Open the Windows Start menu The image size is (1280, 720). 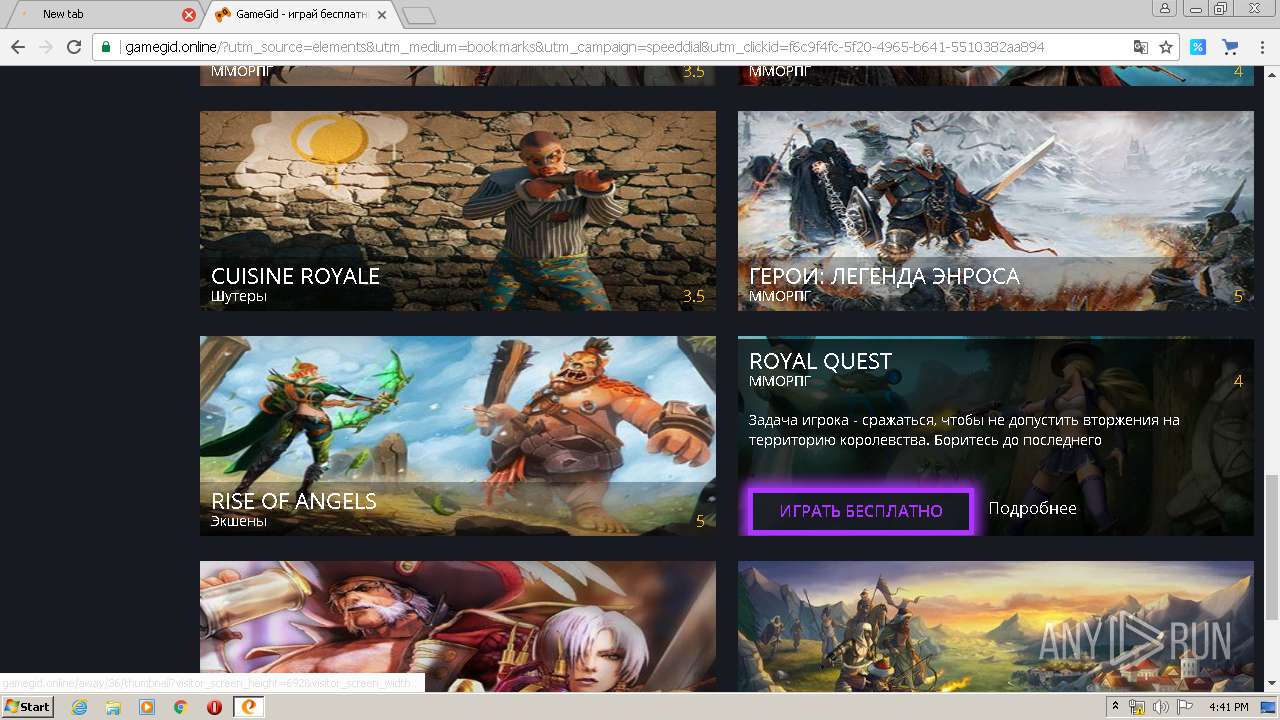click(28, 706)
